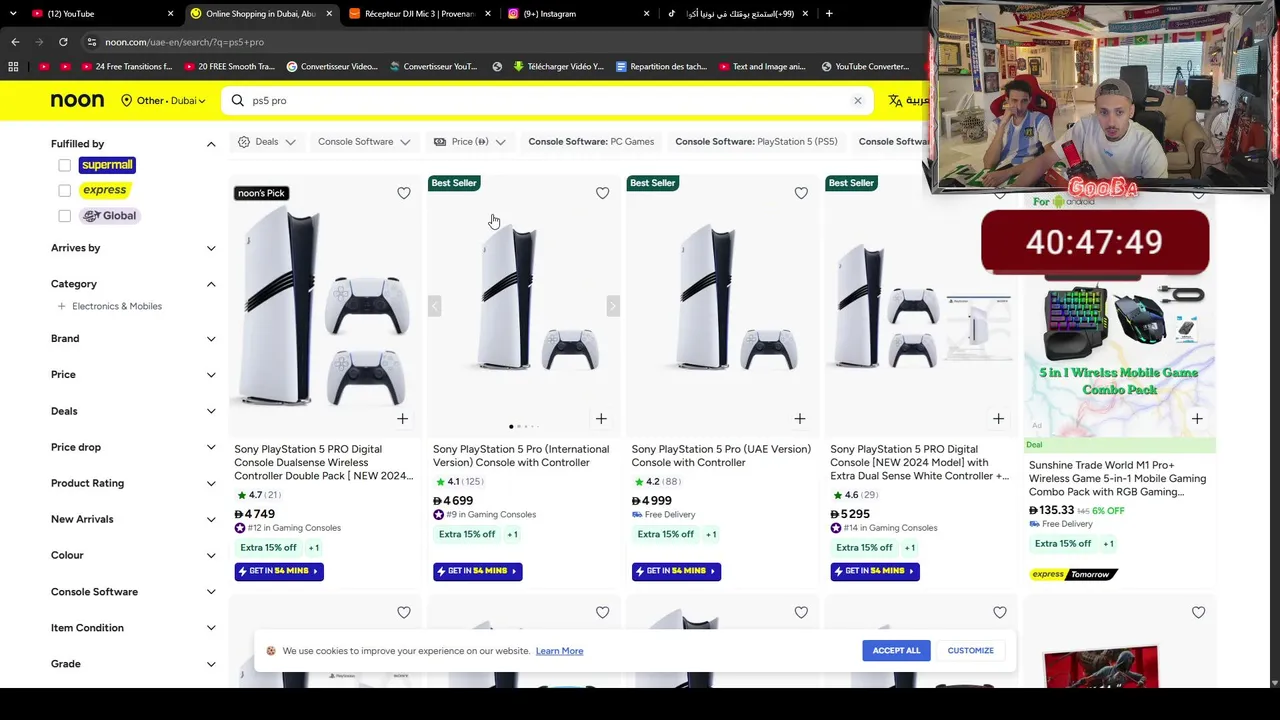
Task: Clear the 'ps5 pro' search text
Action: (857, 101)
